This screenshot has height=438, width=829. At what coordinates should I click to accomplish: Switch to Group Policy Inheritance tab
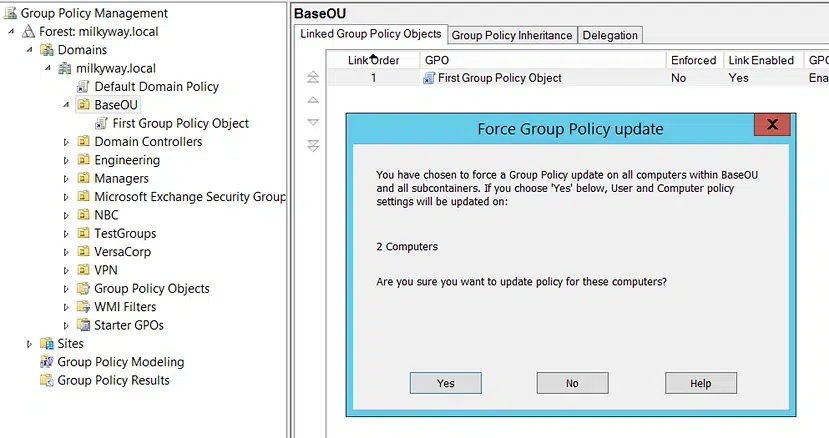tap(512, 35)
